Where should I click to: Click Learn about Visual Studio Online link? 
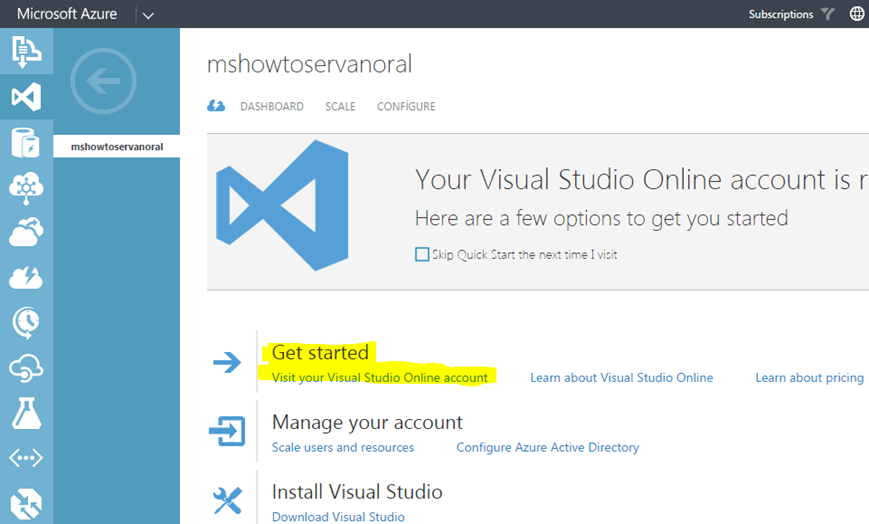(621, 377)
